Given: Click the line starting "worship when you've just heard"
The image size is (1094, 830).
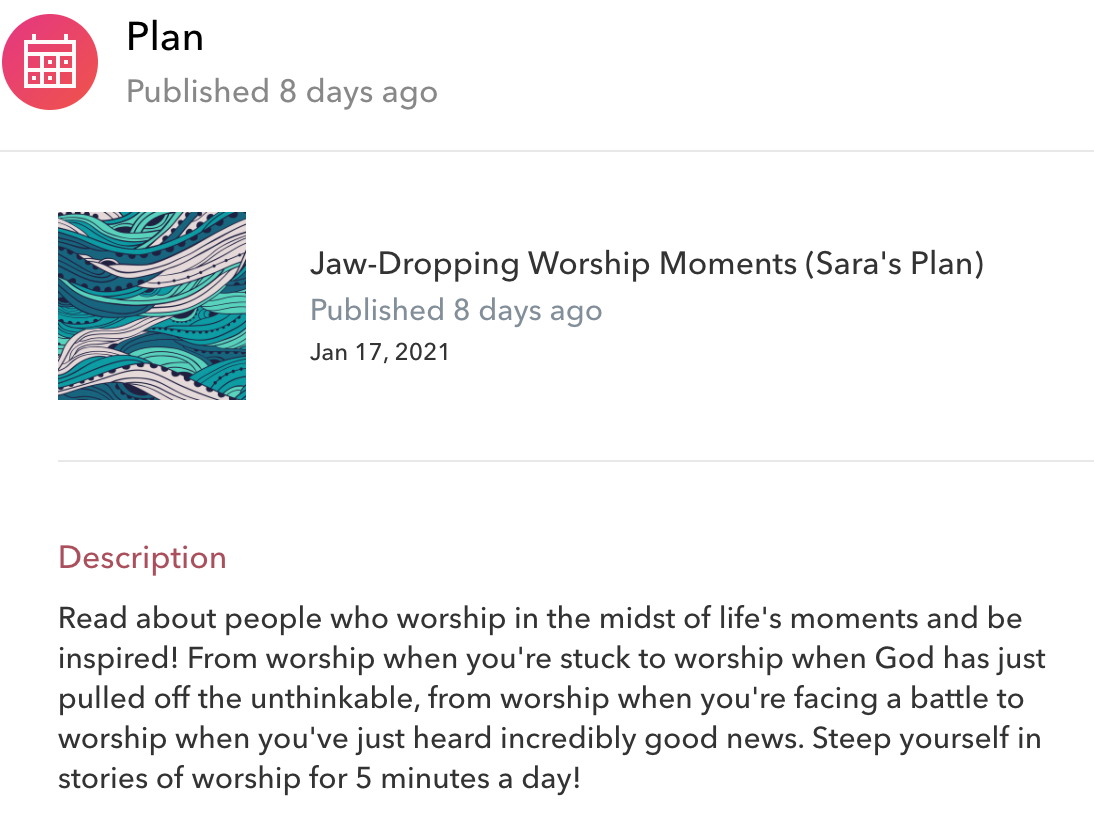Looking at the screenshot, I should pyautogui.click(x=550, y=739).
